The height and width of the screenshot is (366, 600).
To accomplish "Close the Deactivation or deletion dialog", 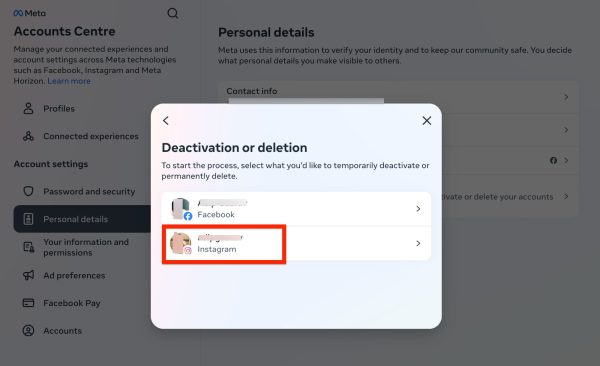I will pos(427,121).
